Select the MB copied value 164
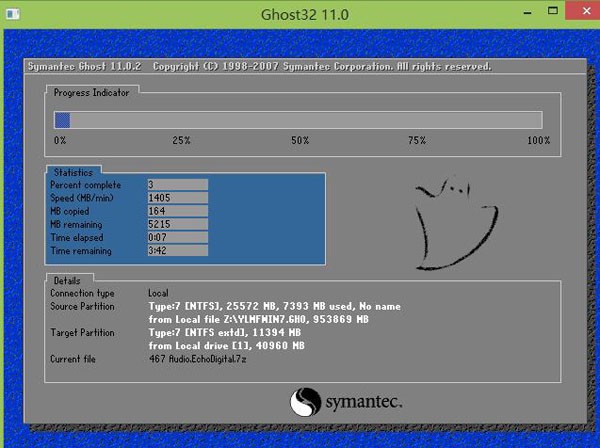Screen dimensions: 600x448 pyautogui.click(x=178, y=211)
